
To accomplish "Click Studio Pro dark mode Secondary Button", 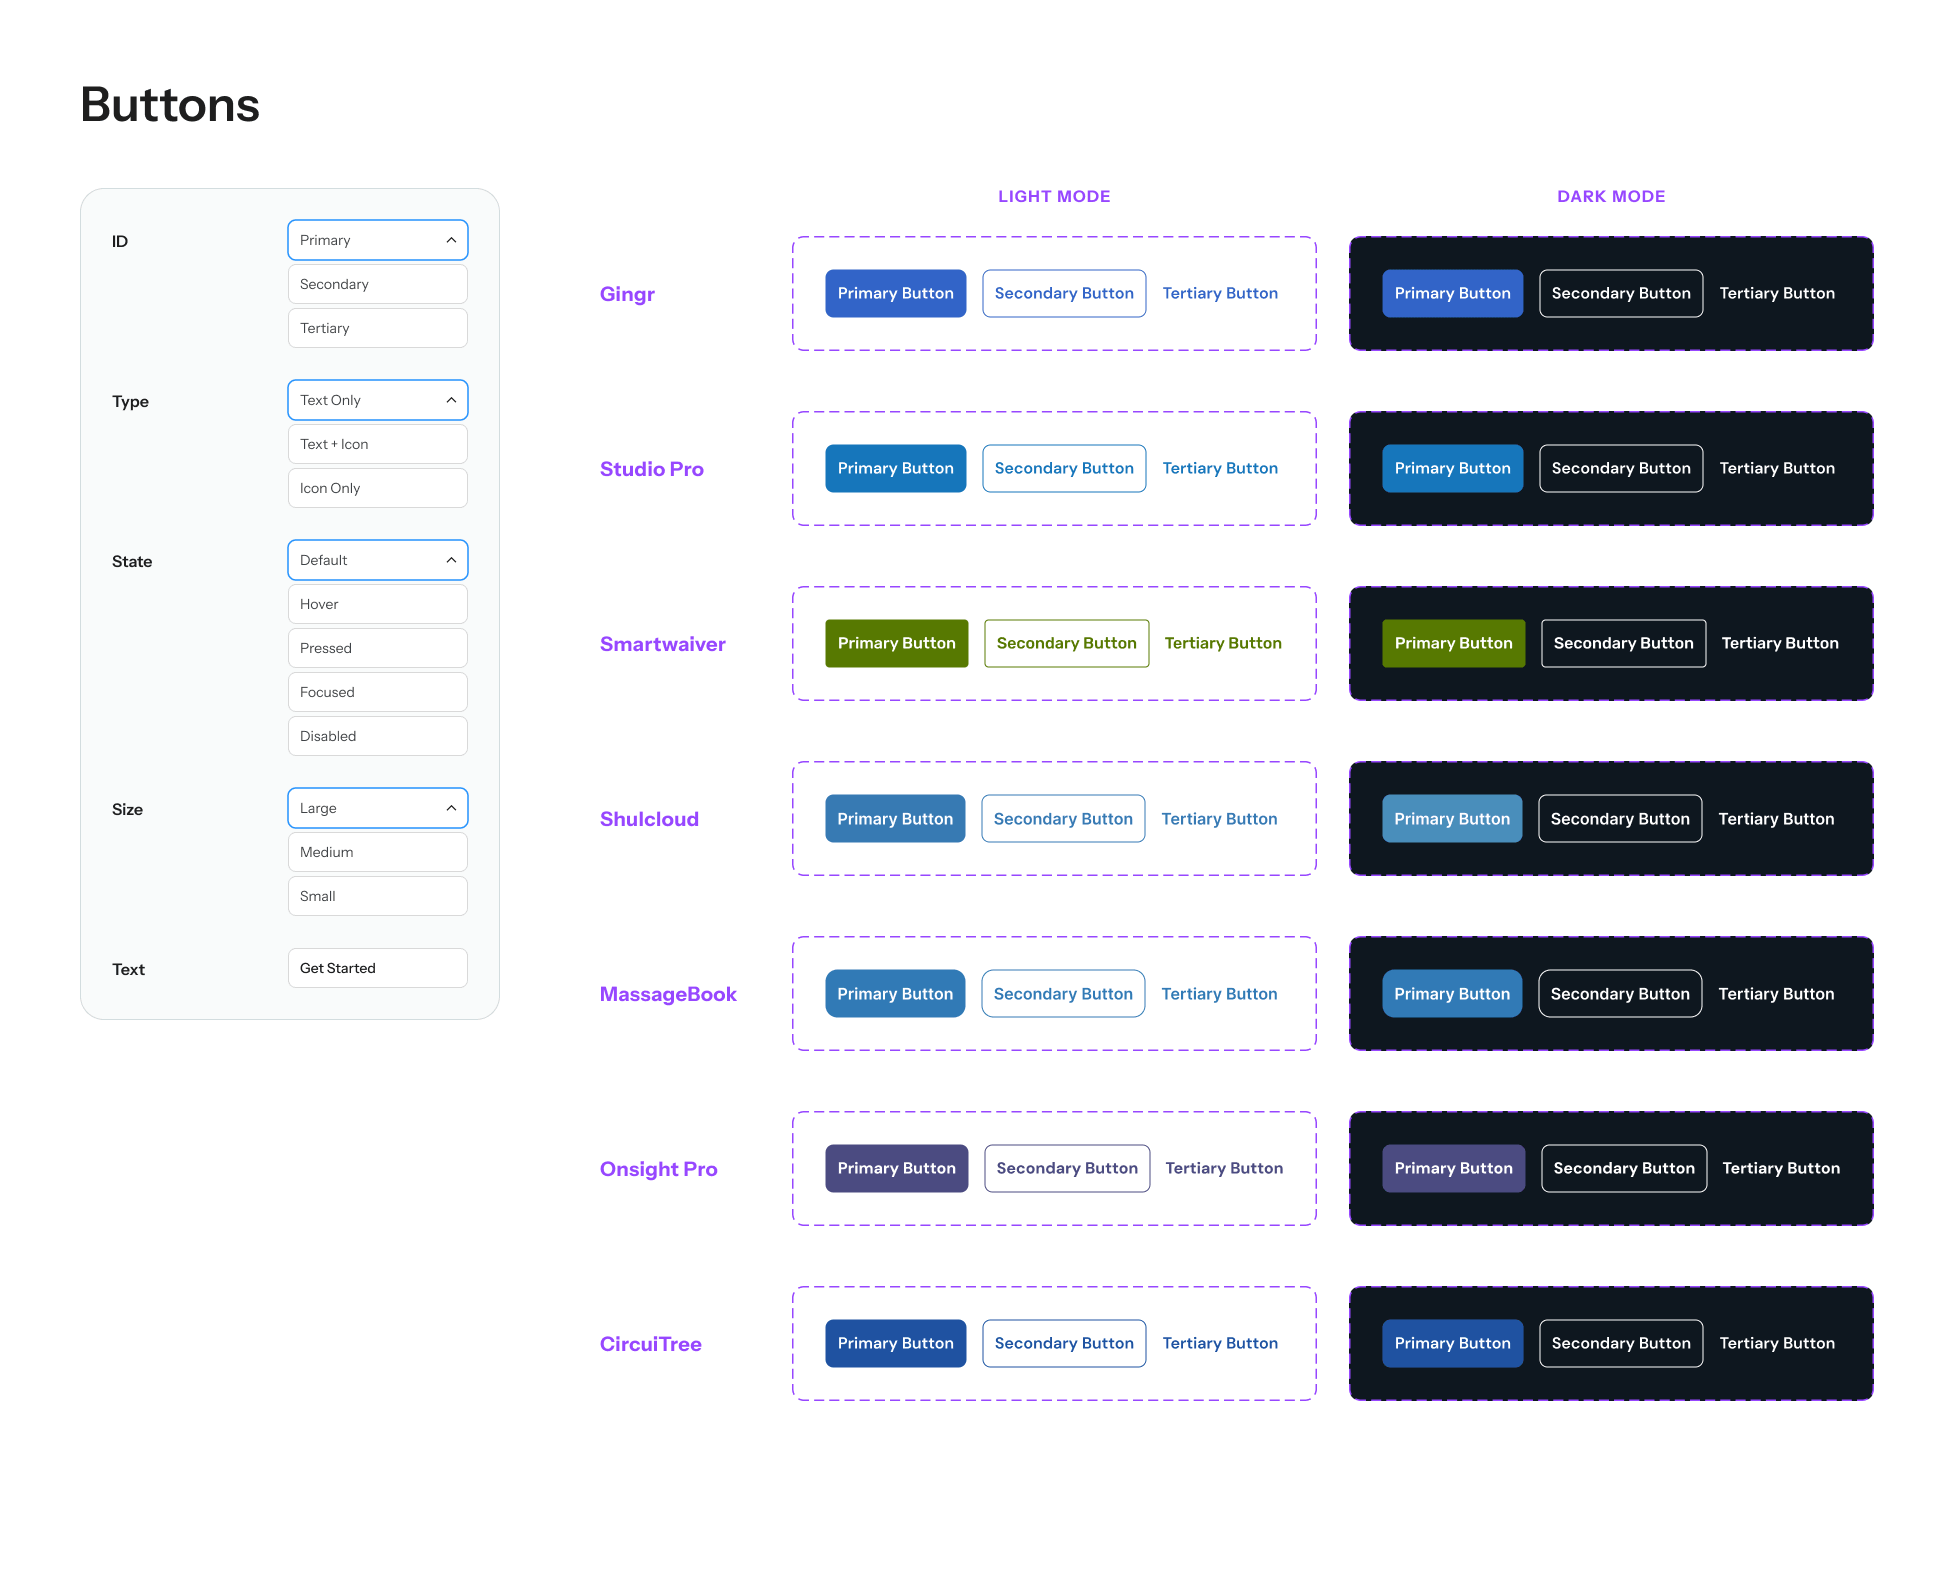I will pos(1621,468).
